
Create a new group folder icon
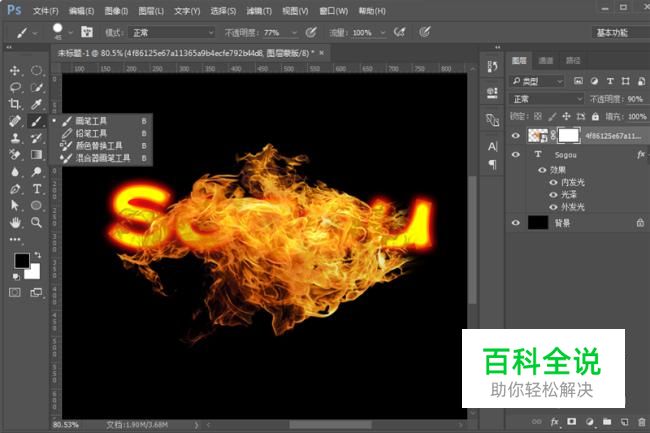607,422
